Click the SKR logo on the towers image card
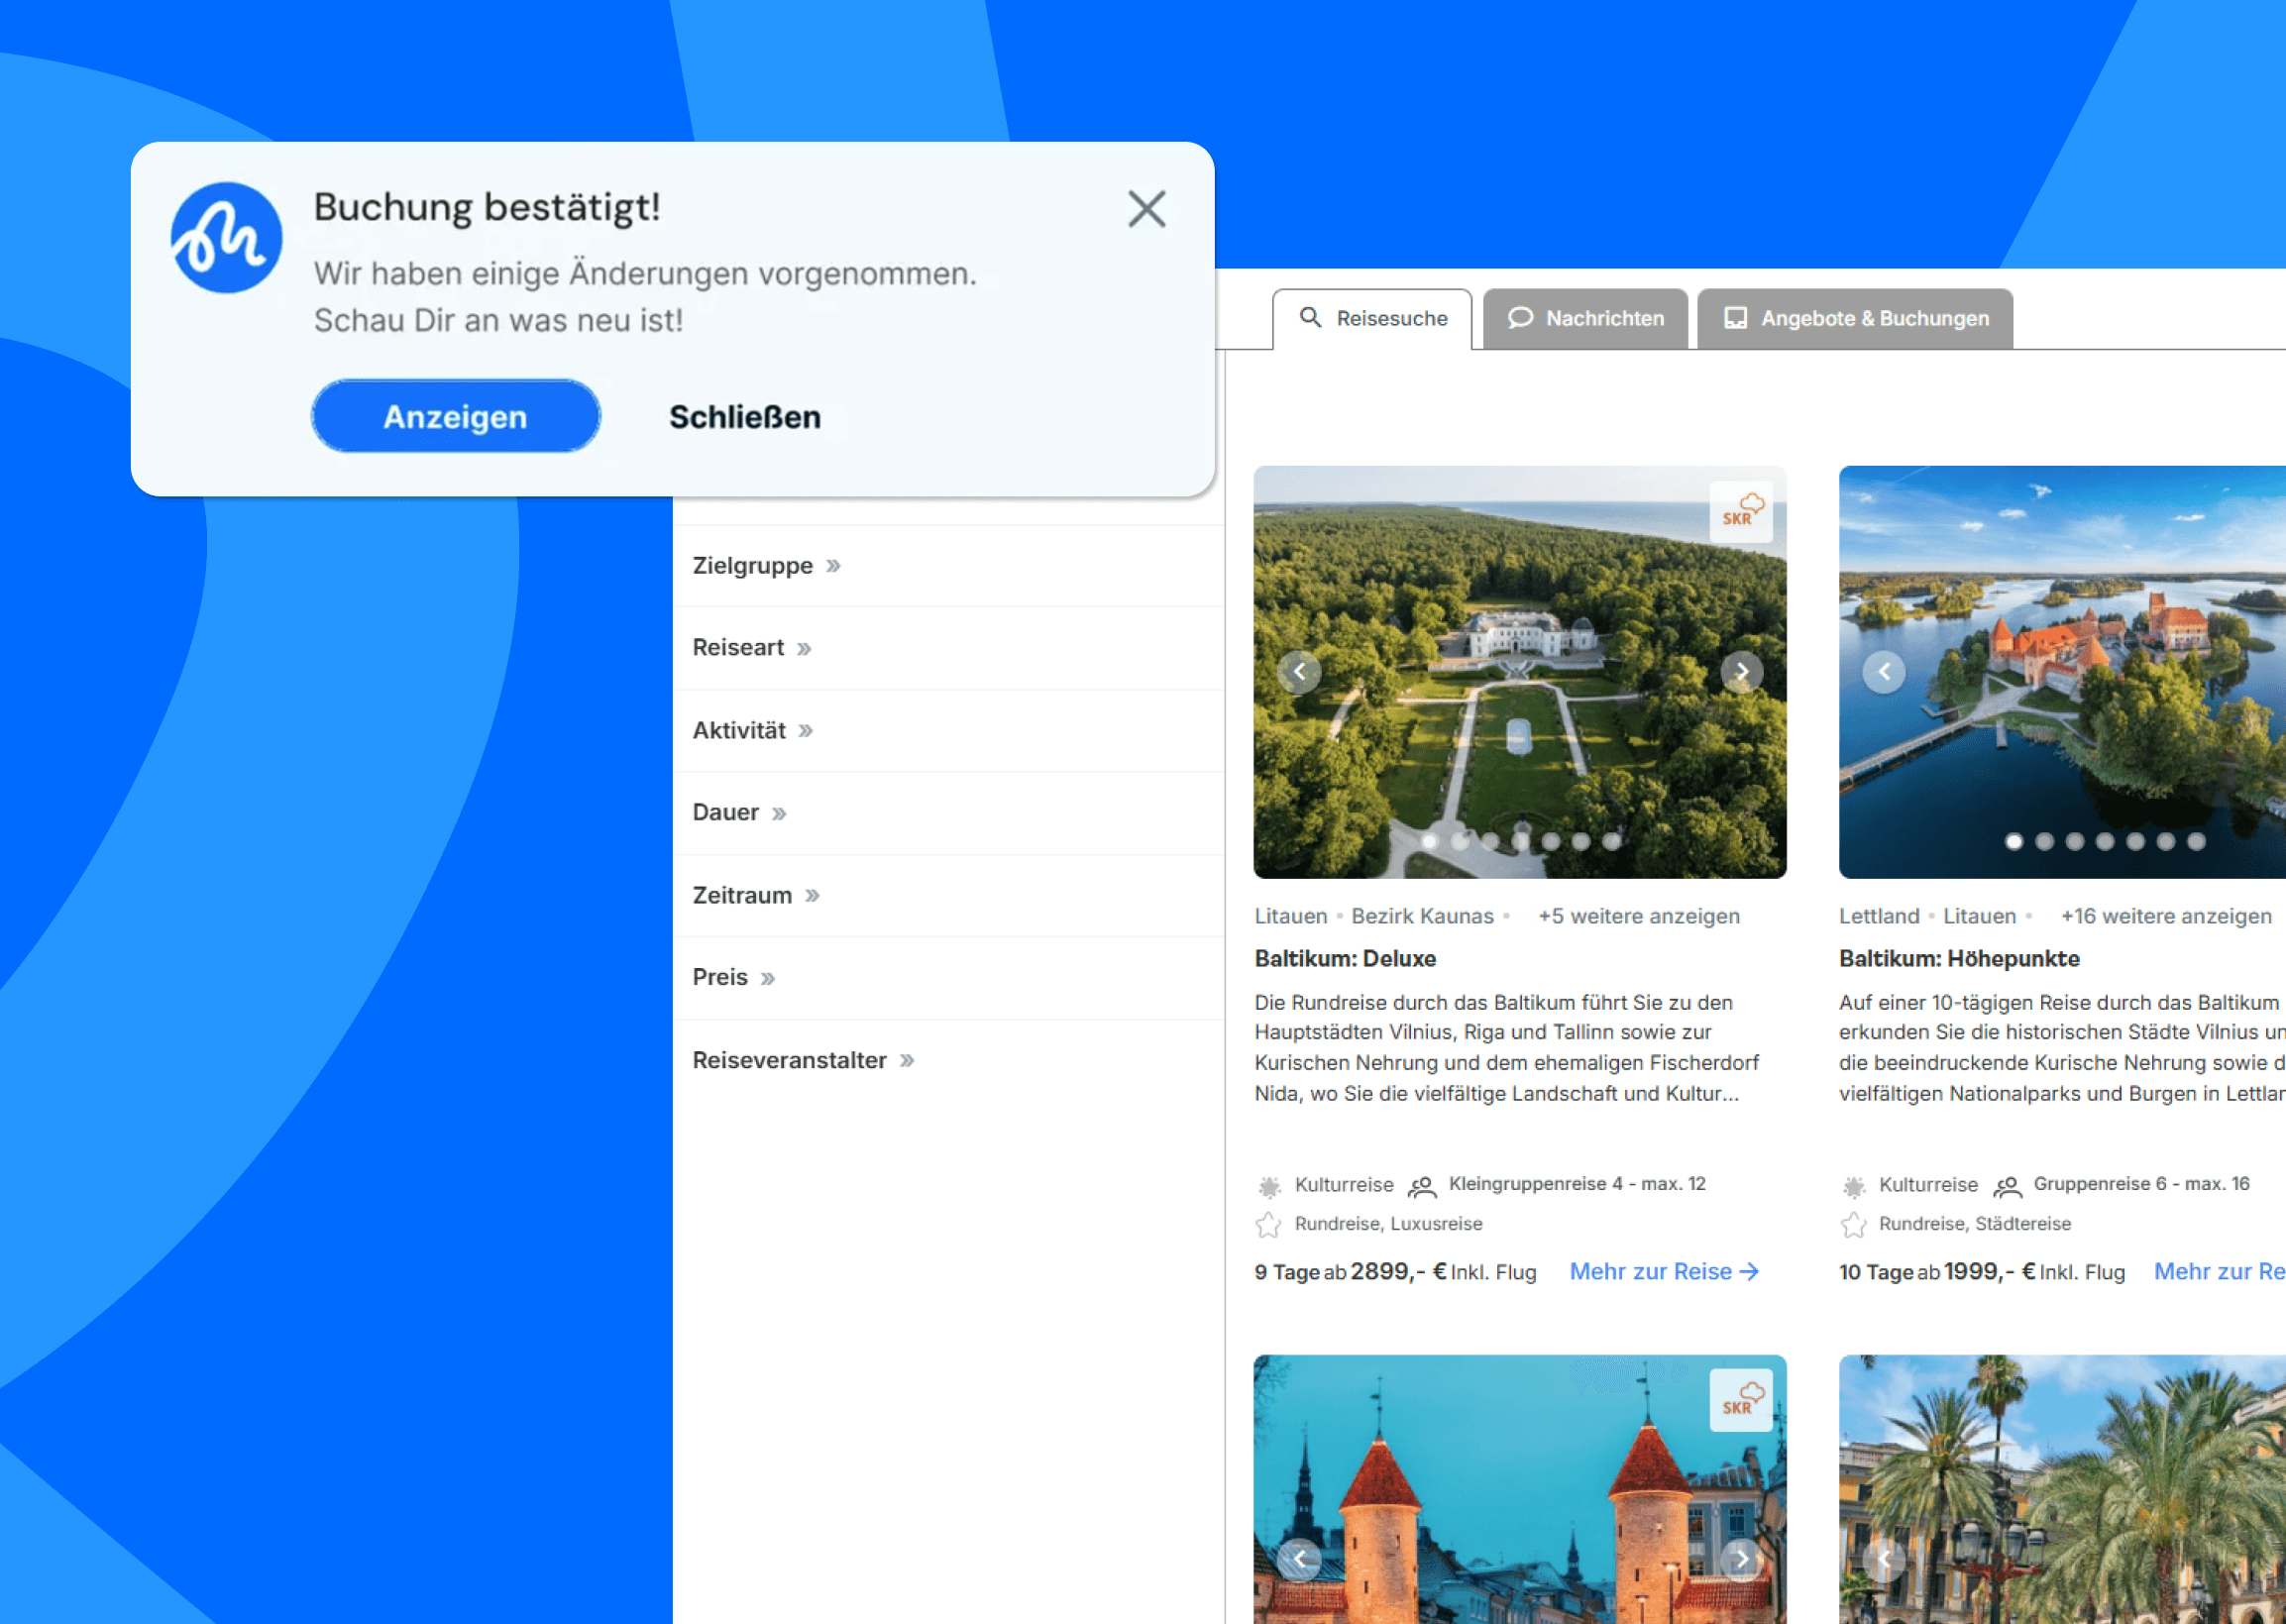This screenshot has height=1624, width=2286. pyautogui.click(x=1741, y=1401)
